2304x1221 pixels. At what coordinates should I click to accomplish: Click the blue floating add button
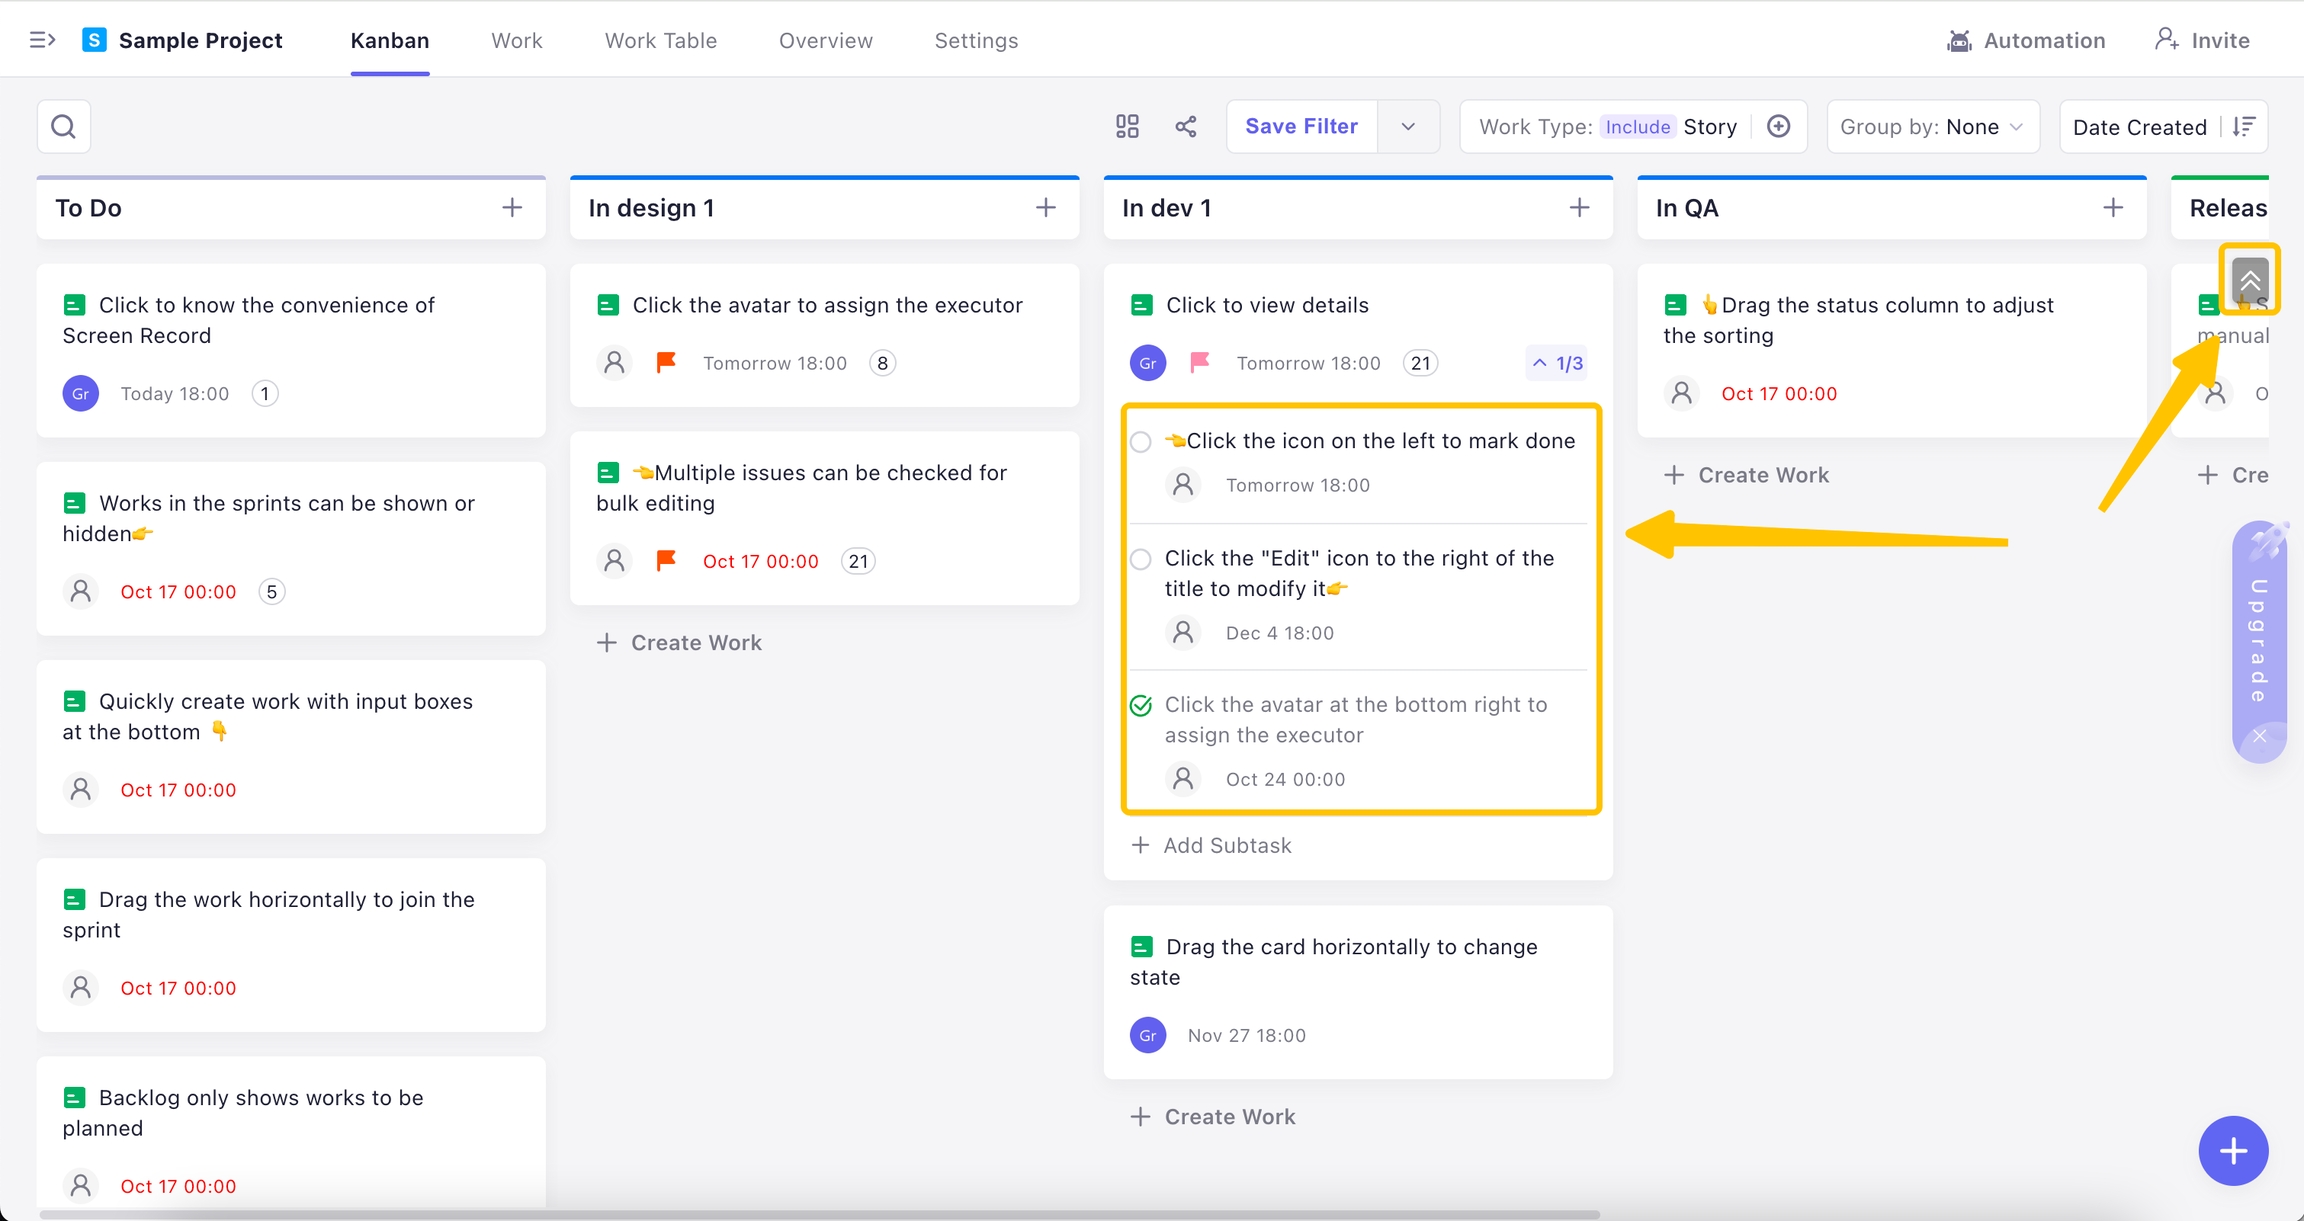(2232, 1151)
